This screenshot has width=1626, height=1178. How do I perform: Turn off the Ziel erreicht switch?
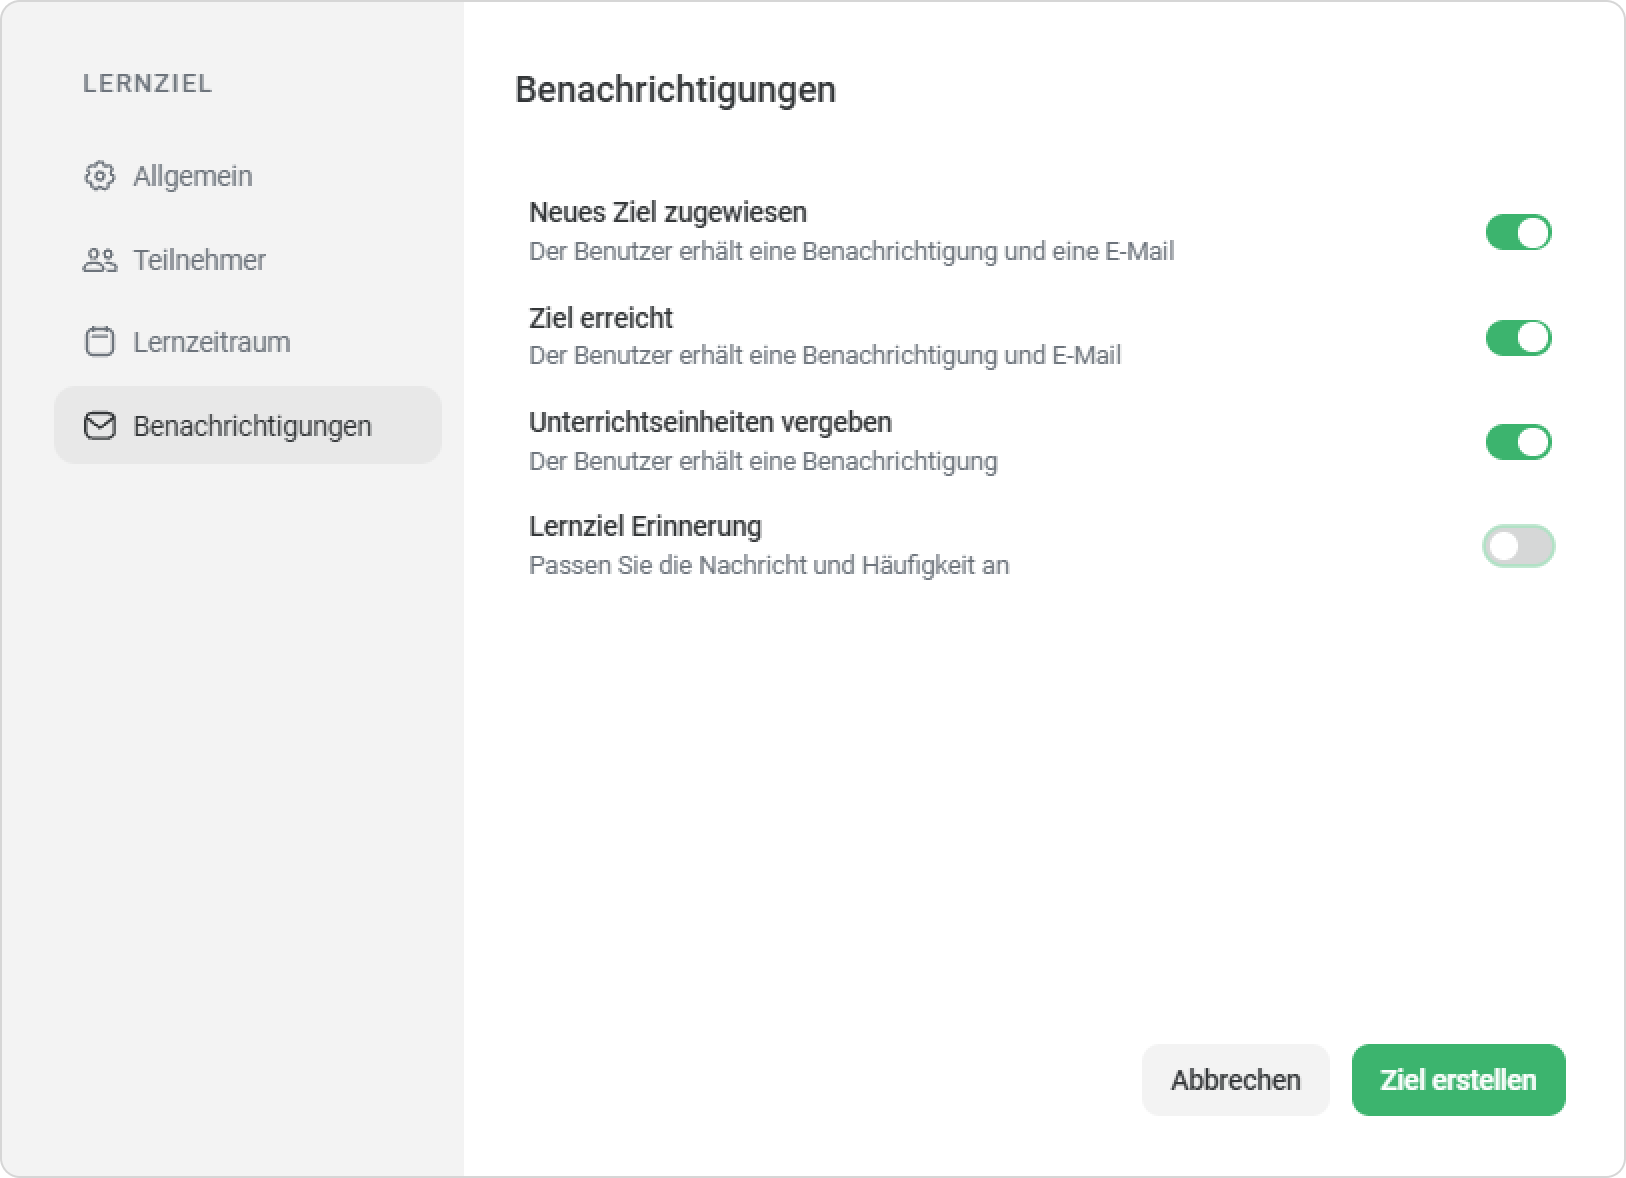tap(1518, 338)
